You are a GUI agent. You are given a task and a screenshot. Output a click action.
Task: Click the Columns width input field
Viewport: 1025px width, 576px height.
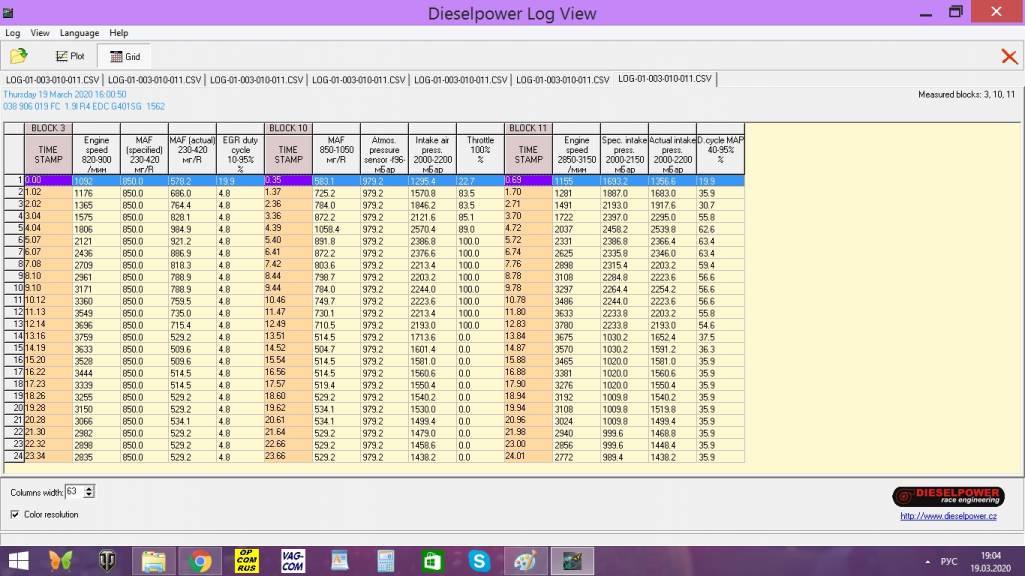(74, 491)
